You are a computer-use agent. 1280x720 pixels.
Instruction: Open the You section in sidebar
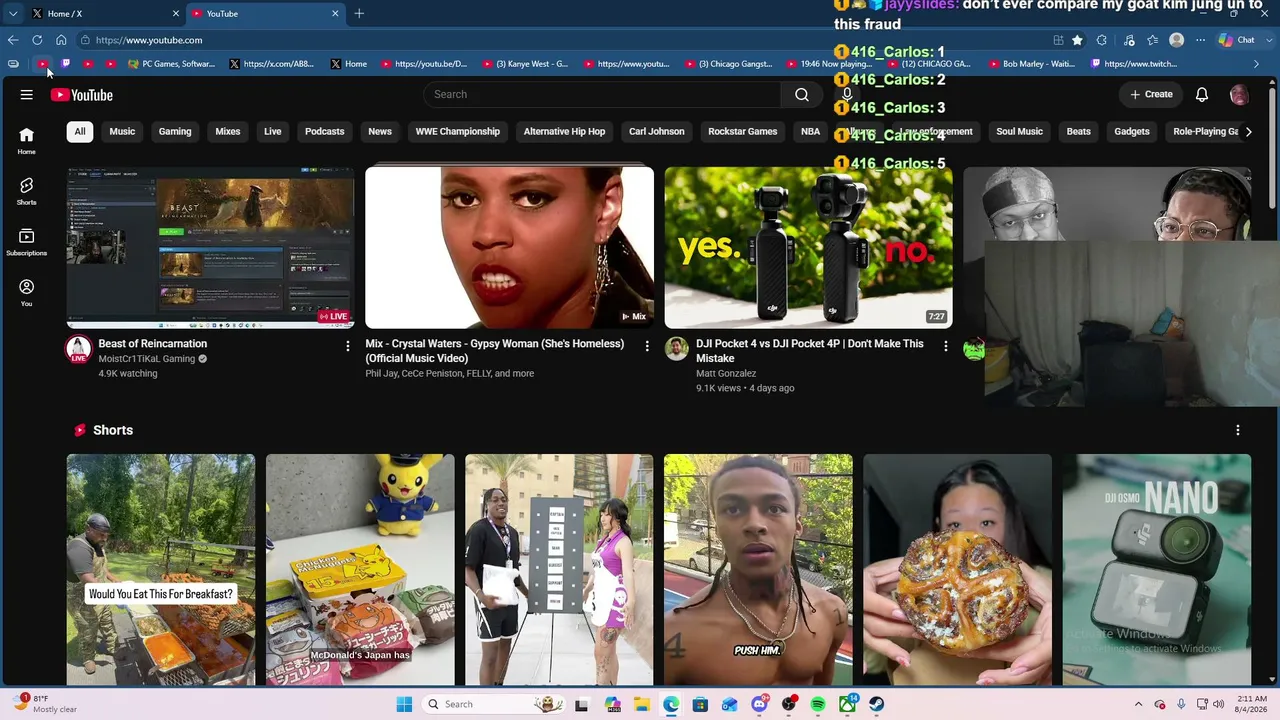click(x=26, y=292)
